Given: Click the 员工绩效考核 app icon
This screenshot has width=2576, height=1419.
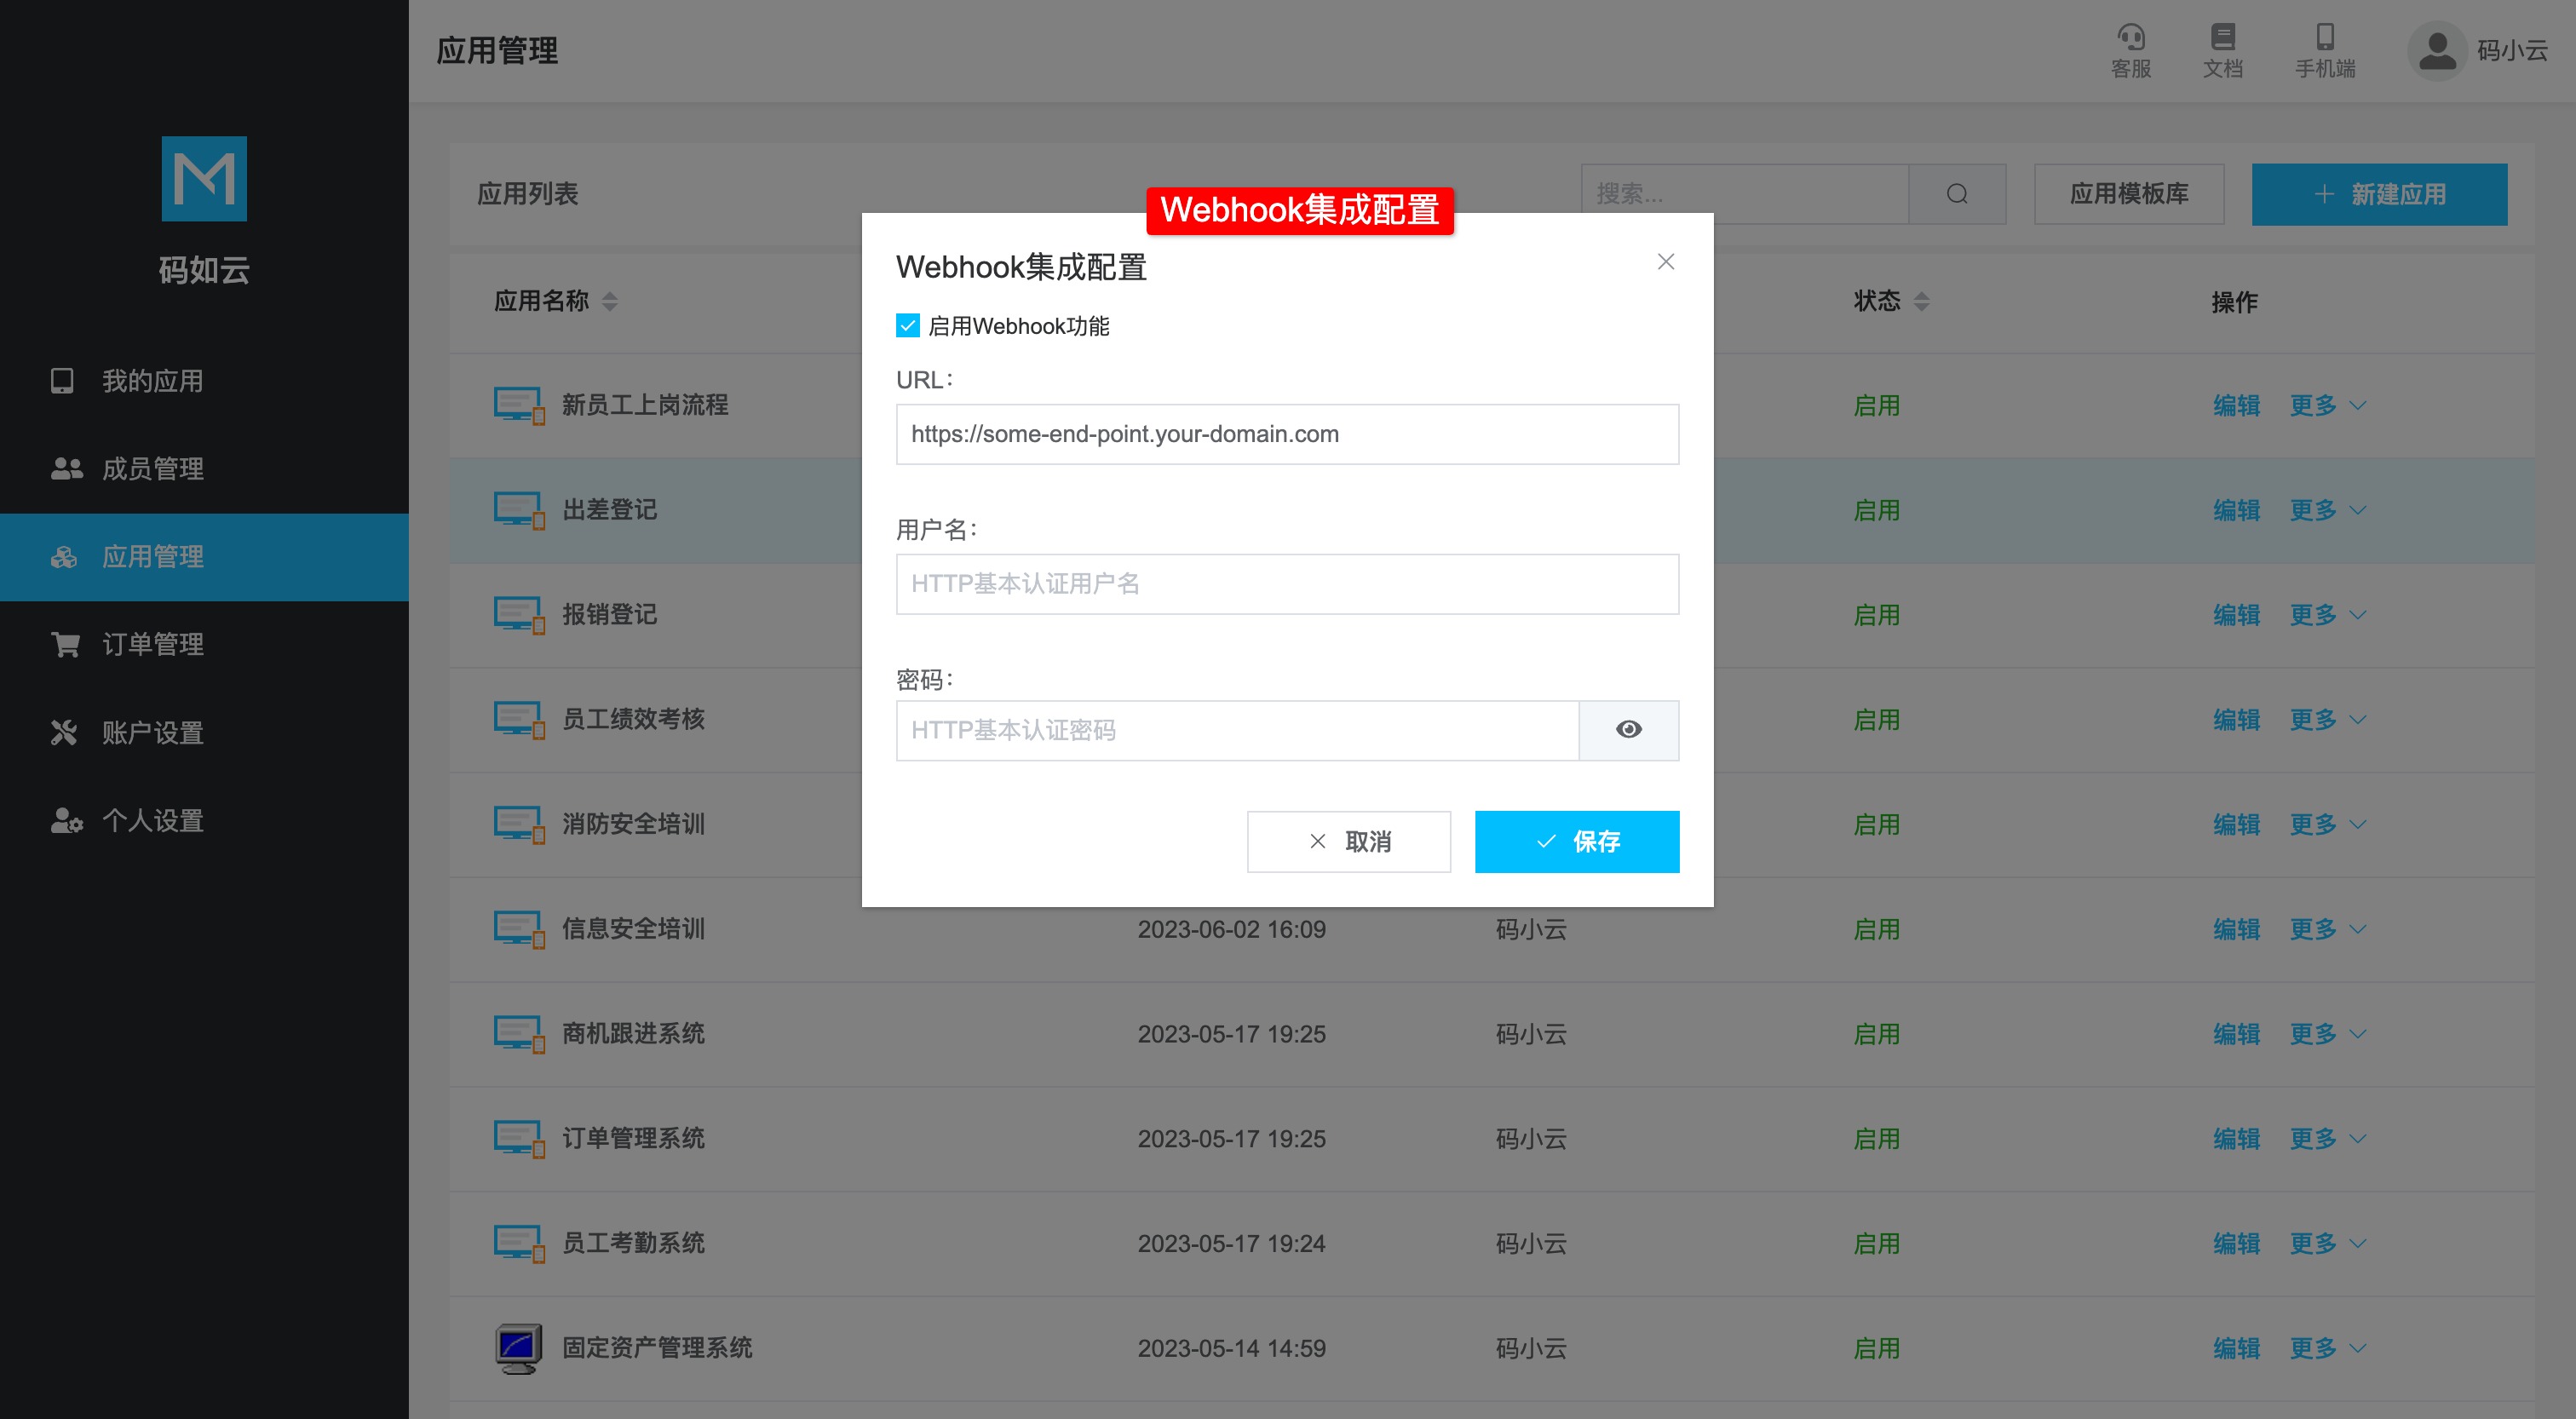Looking at the screenshot, I should 518,719.
